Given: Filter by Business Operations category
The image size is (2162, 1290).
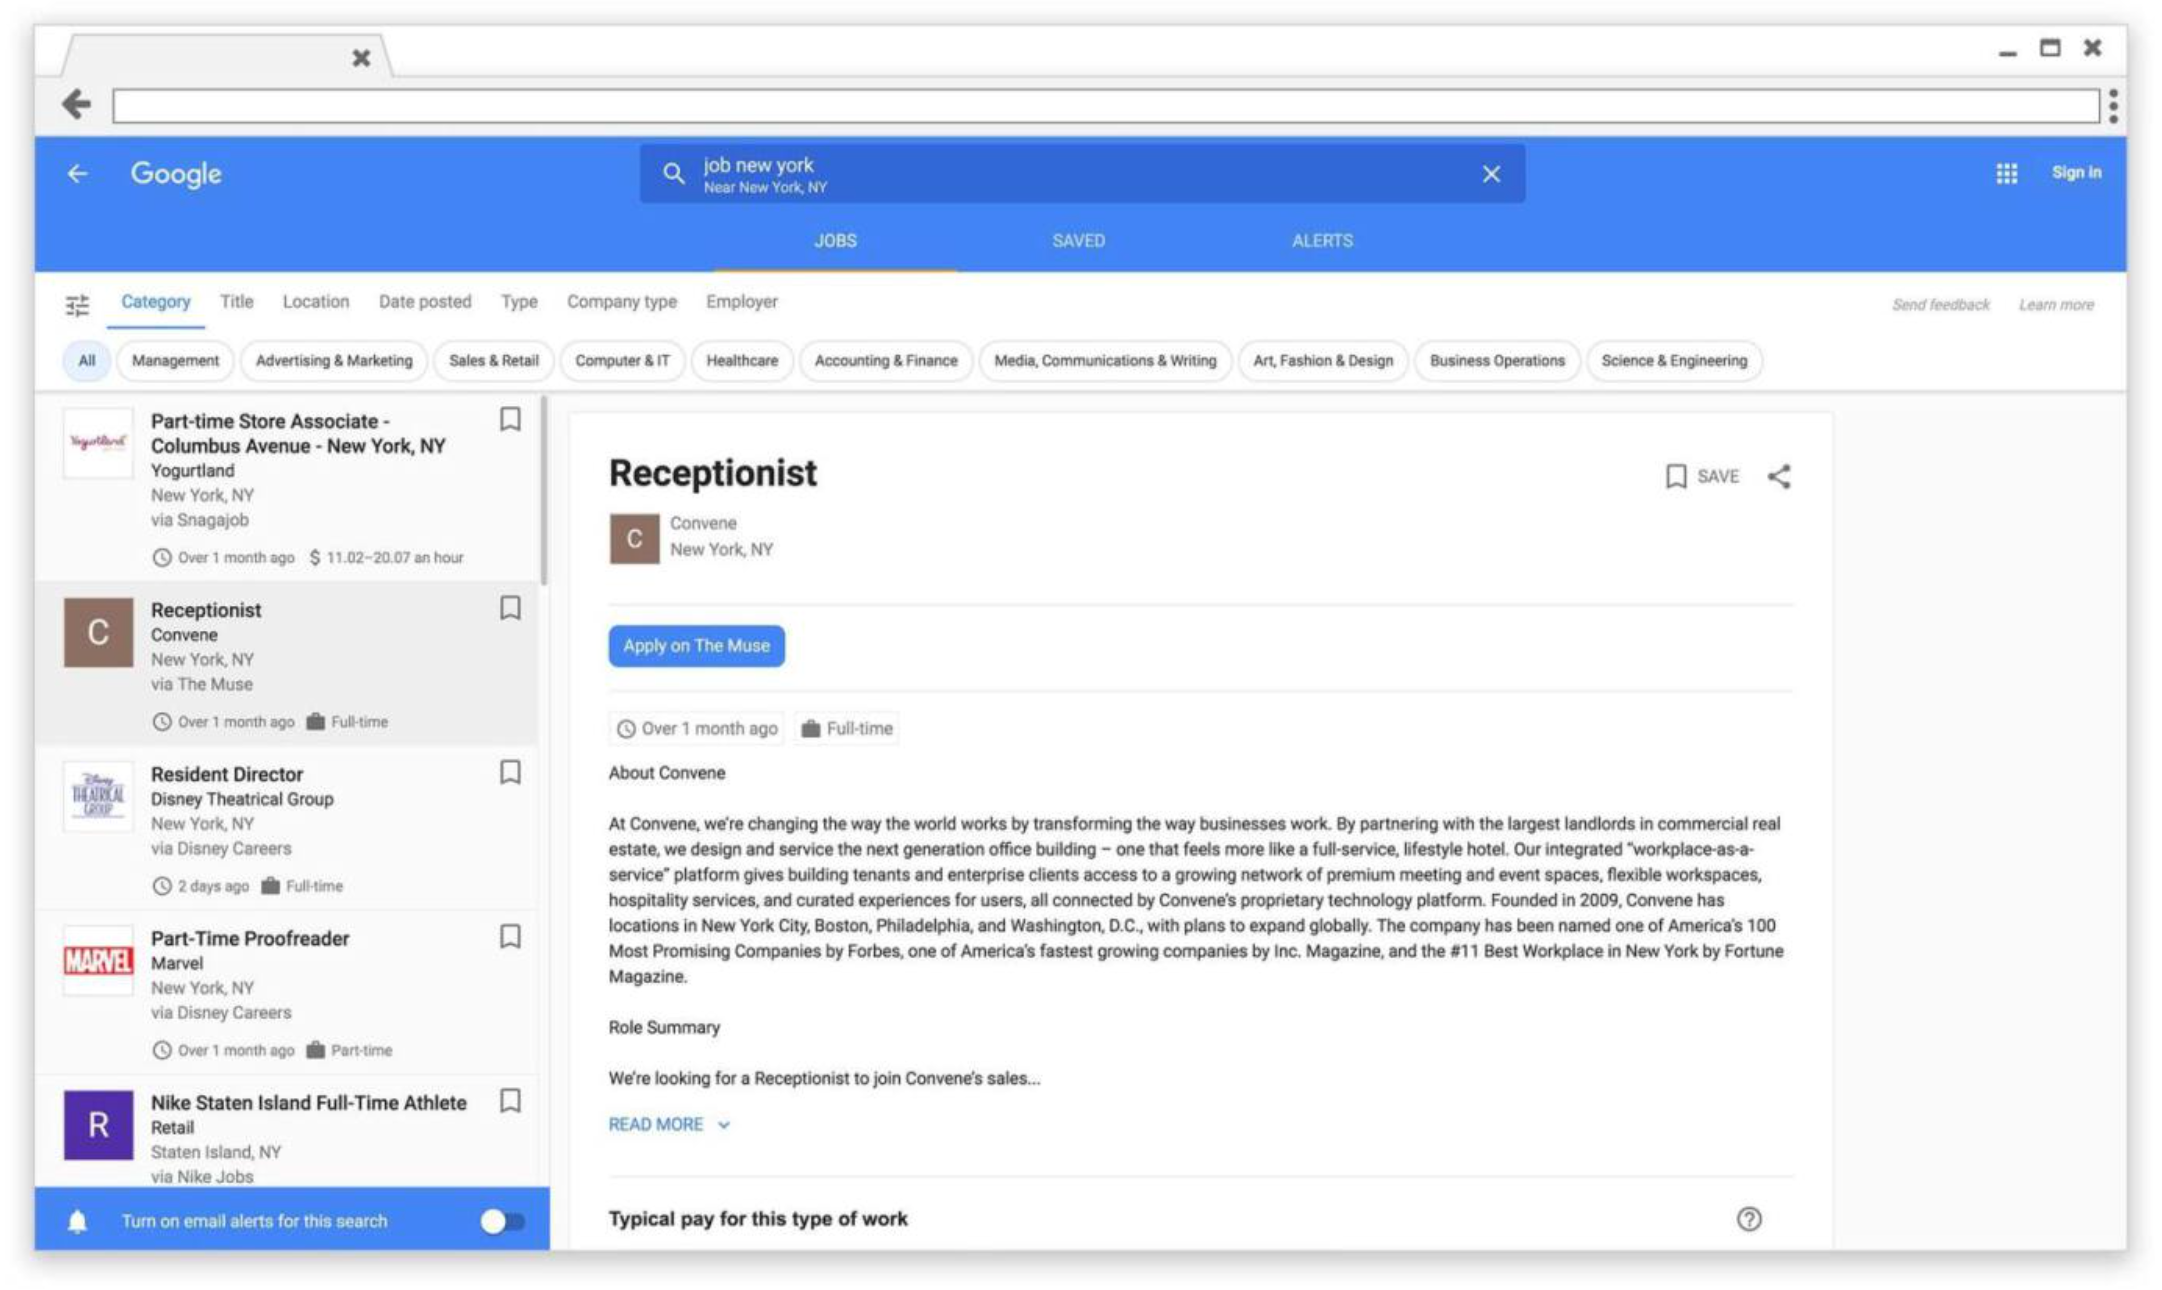Looking at the screenshot, I should (1497, 361).
